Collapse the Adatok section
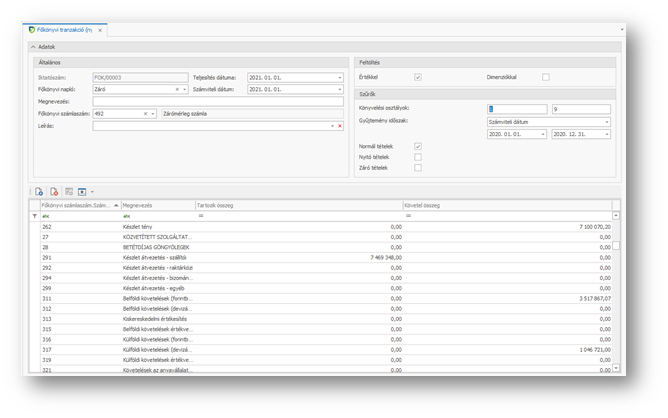This screenshot has height=418, width=668. tap(33, 47)
